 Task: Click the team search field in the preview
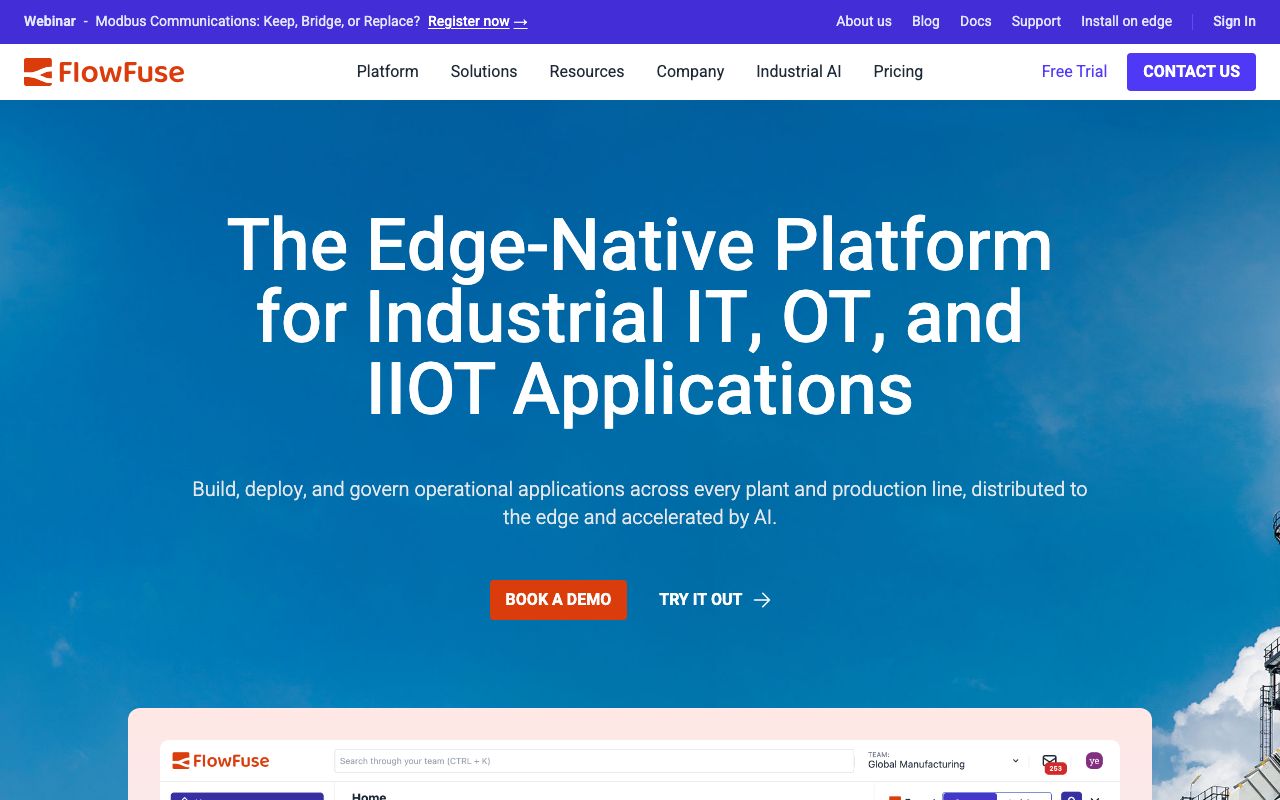click(594, 761)
